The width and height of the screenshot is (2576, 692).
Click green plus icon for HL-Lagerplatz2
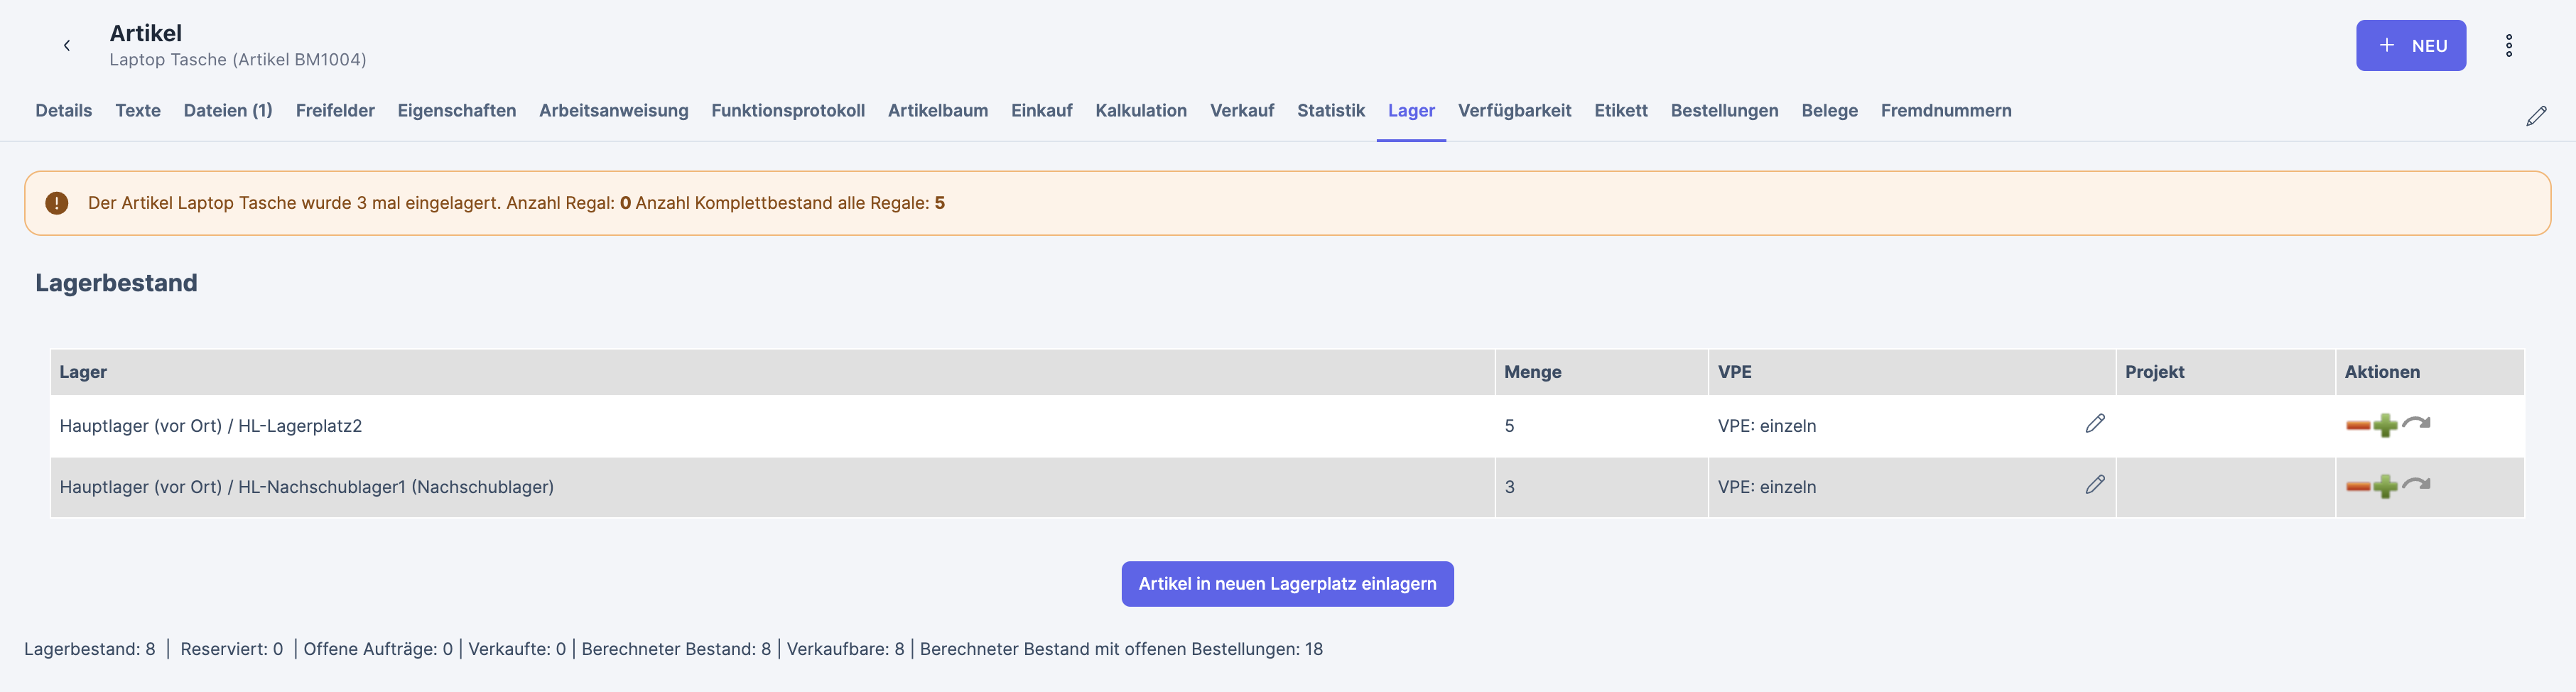tap(2385, 426)
